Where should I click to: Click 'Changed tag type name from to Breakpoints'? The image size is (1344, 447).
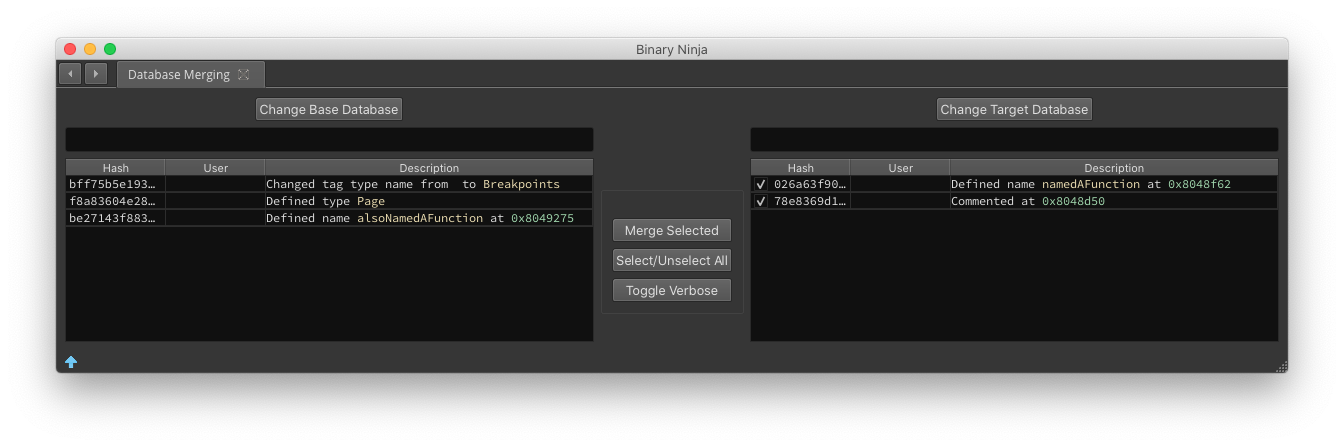pyautogui.click(x=413, y=184)
